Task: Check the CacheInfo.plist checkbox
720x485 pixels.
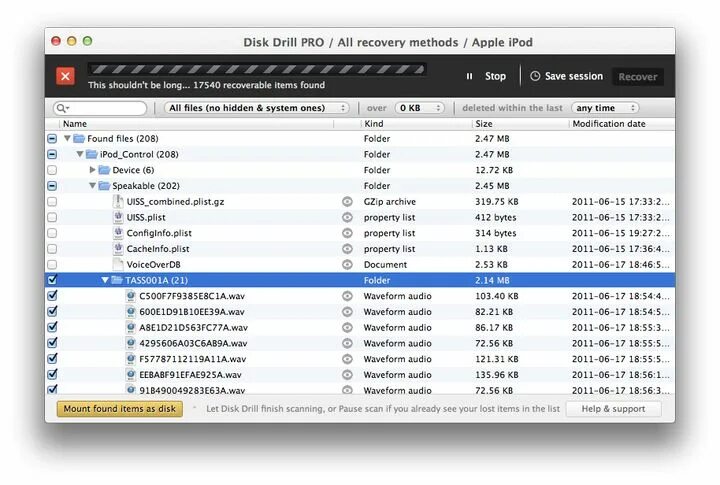Action: click(52, 248)
